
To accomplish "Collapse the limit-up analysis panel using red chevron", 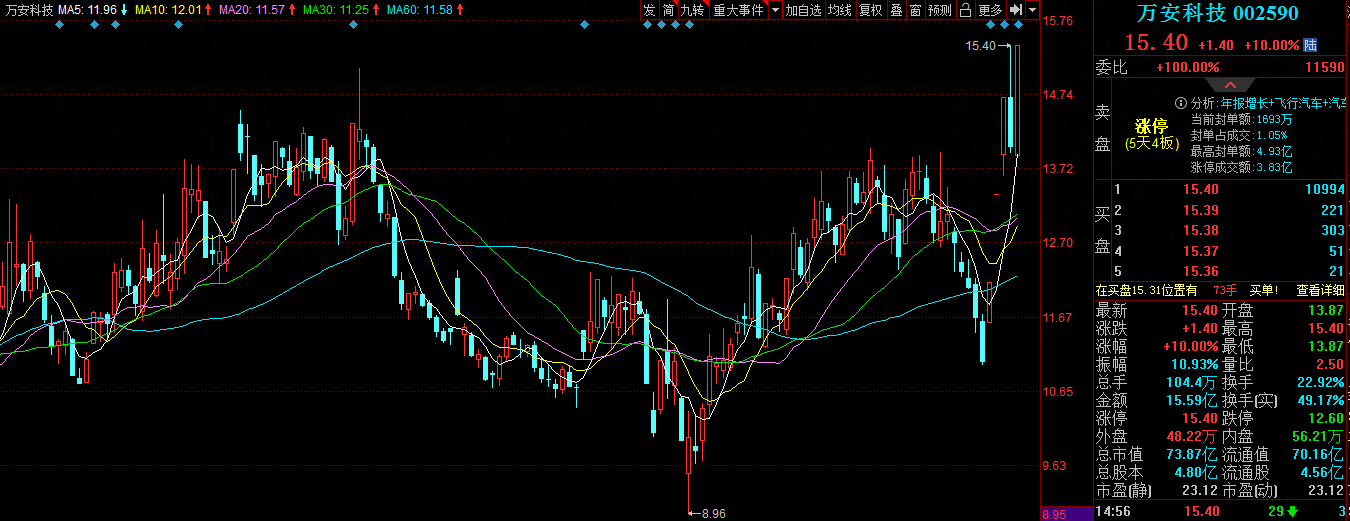I will tap(1232, 85).
